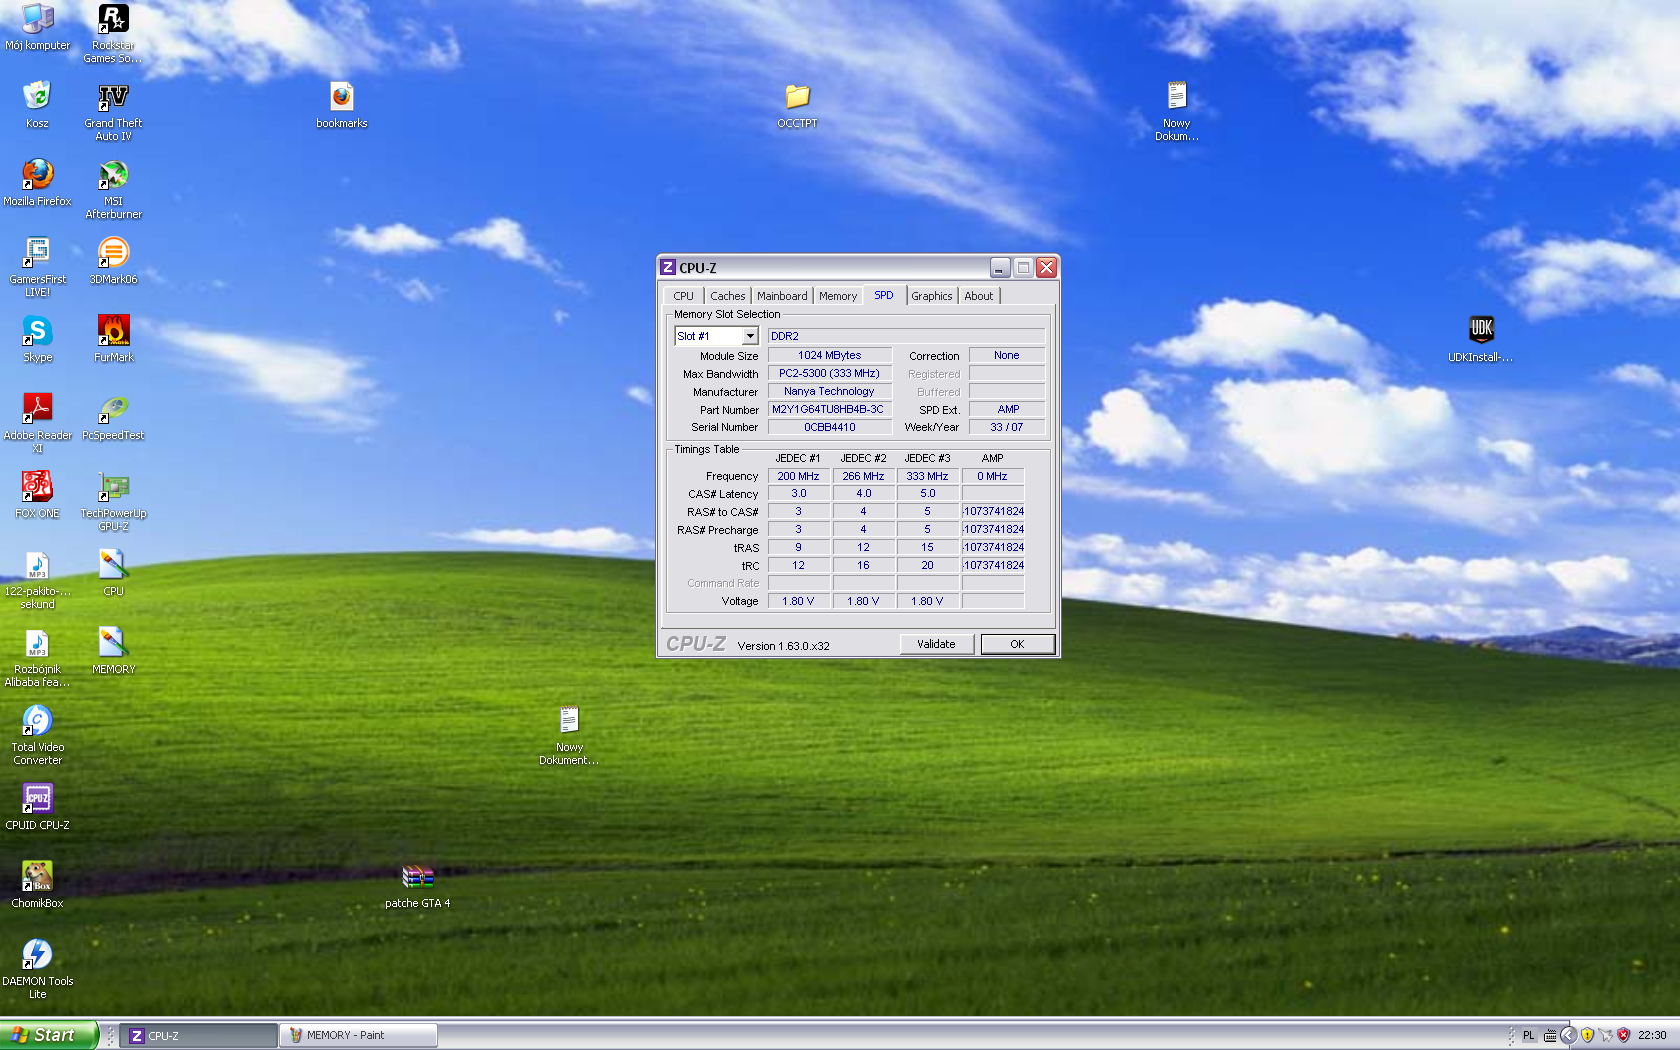Image resolution: width=1680 pixels, height=1050 pixels.
Task: Click the Nanya Technology manufacturer field
Action: click(x=829, y=391)
